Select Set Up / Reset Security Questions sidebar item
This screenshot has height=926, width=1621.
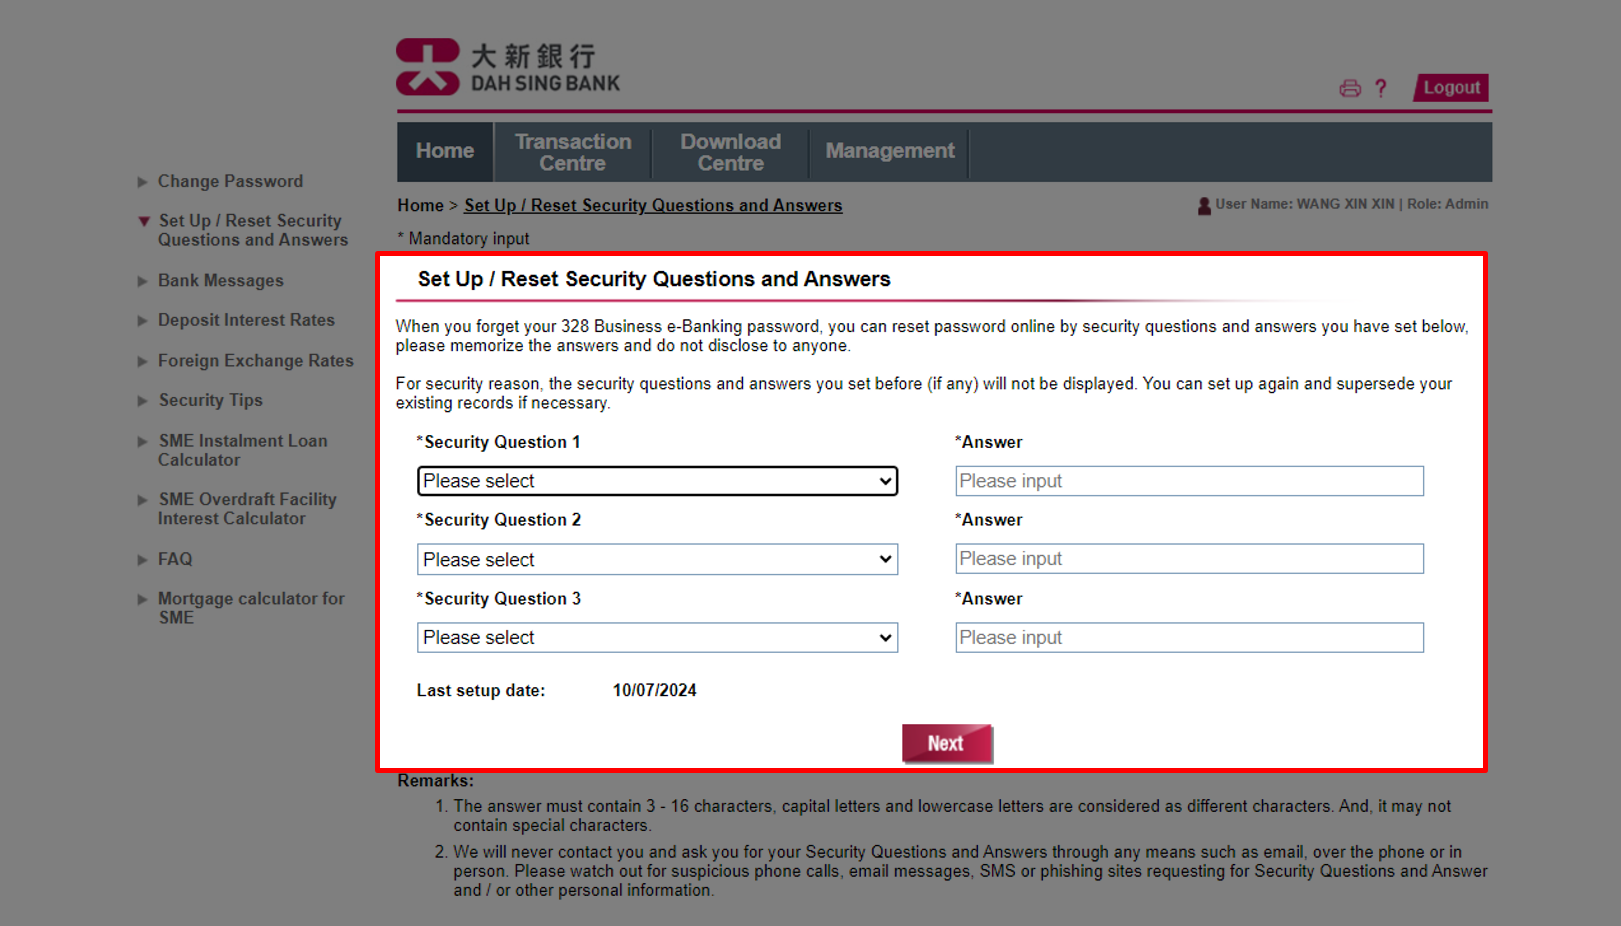tap(253, 230)
